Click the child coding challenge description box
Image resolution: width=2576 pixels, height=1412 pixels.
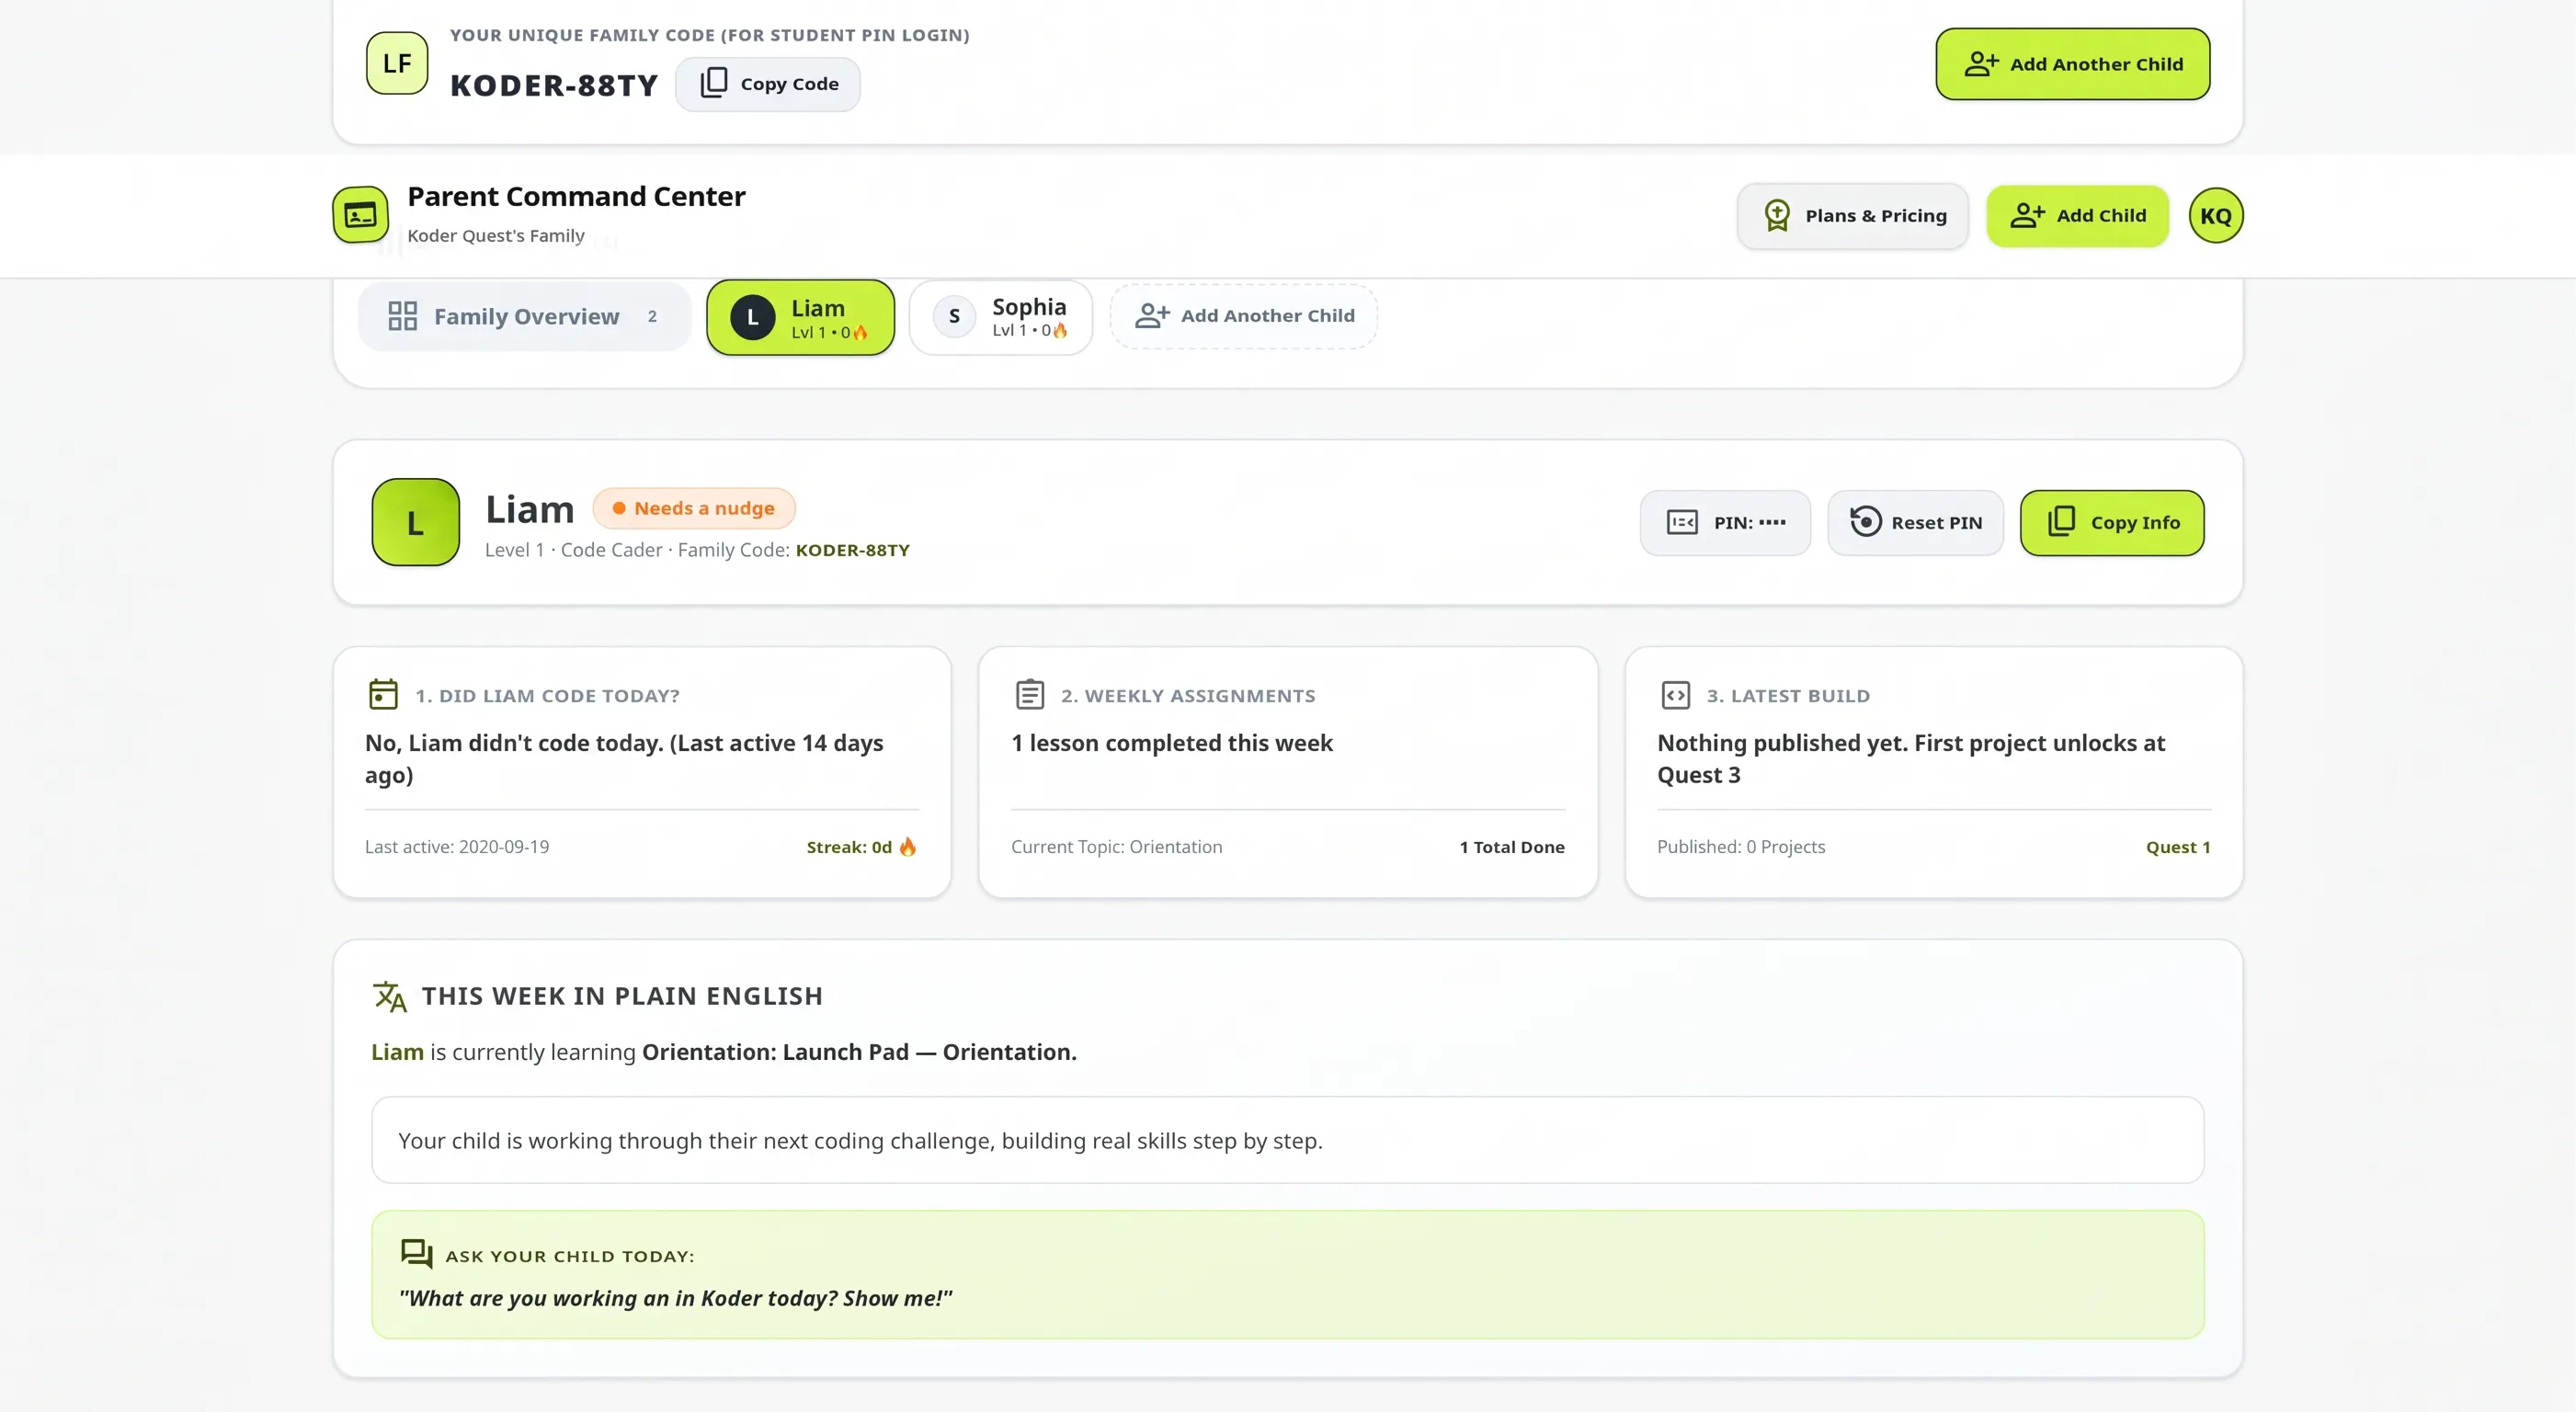(1287, 1140)
